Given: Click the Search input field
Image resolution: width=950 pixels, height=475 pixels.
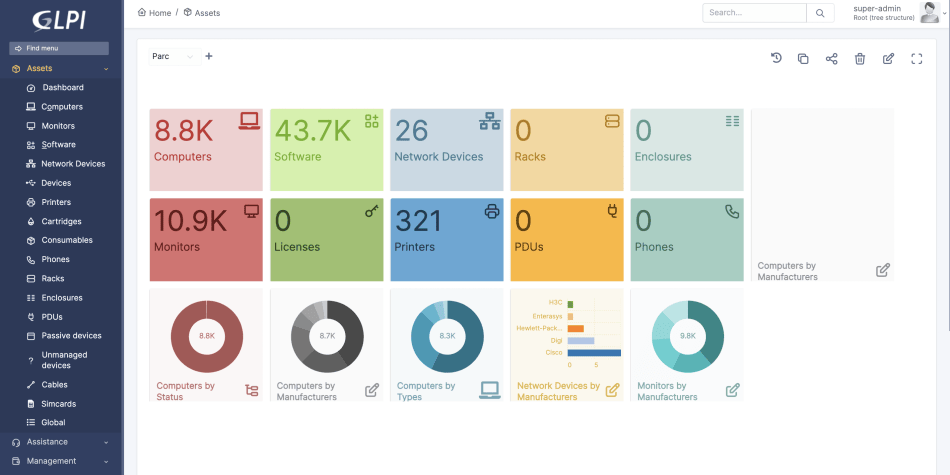Looking at the screenshot, I should 754,13.
